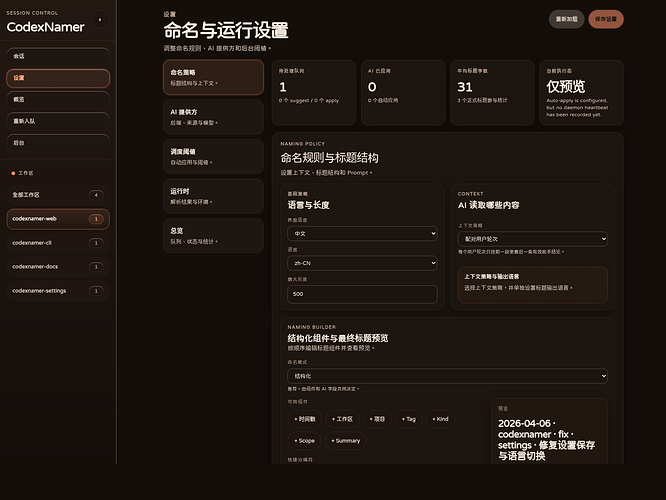Viewport: 666px width, 500px height.
Task: Collapse the sidebar with the arrow button
Action: 100,20
